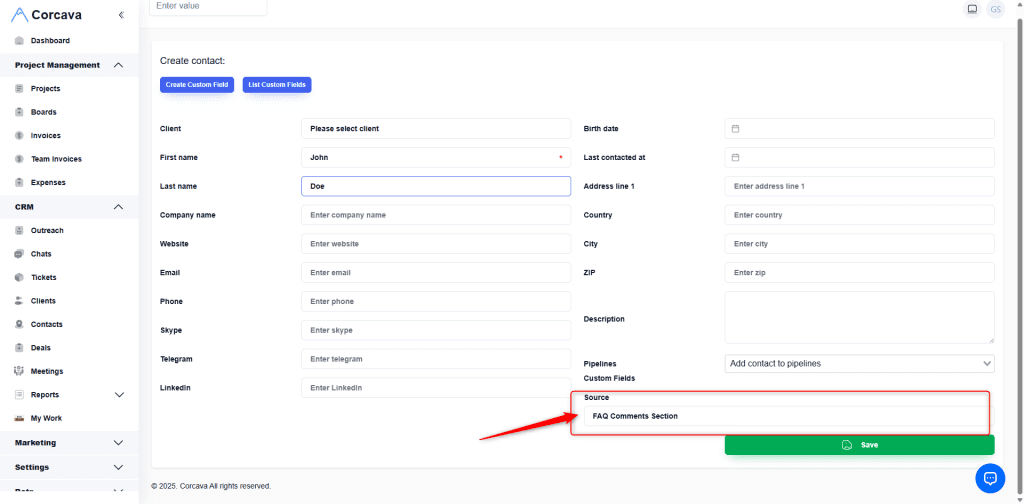Click the Tickets sidebar icon

tap(19, 277)
